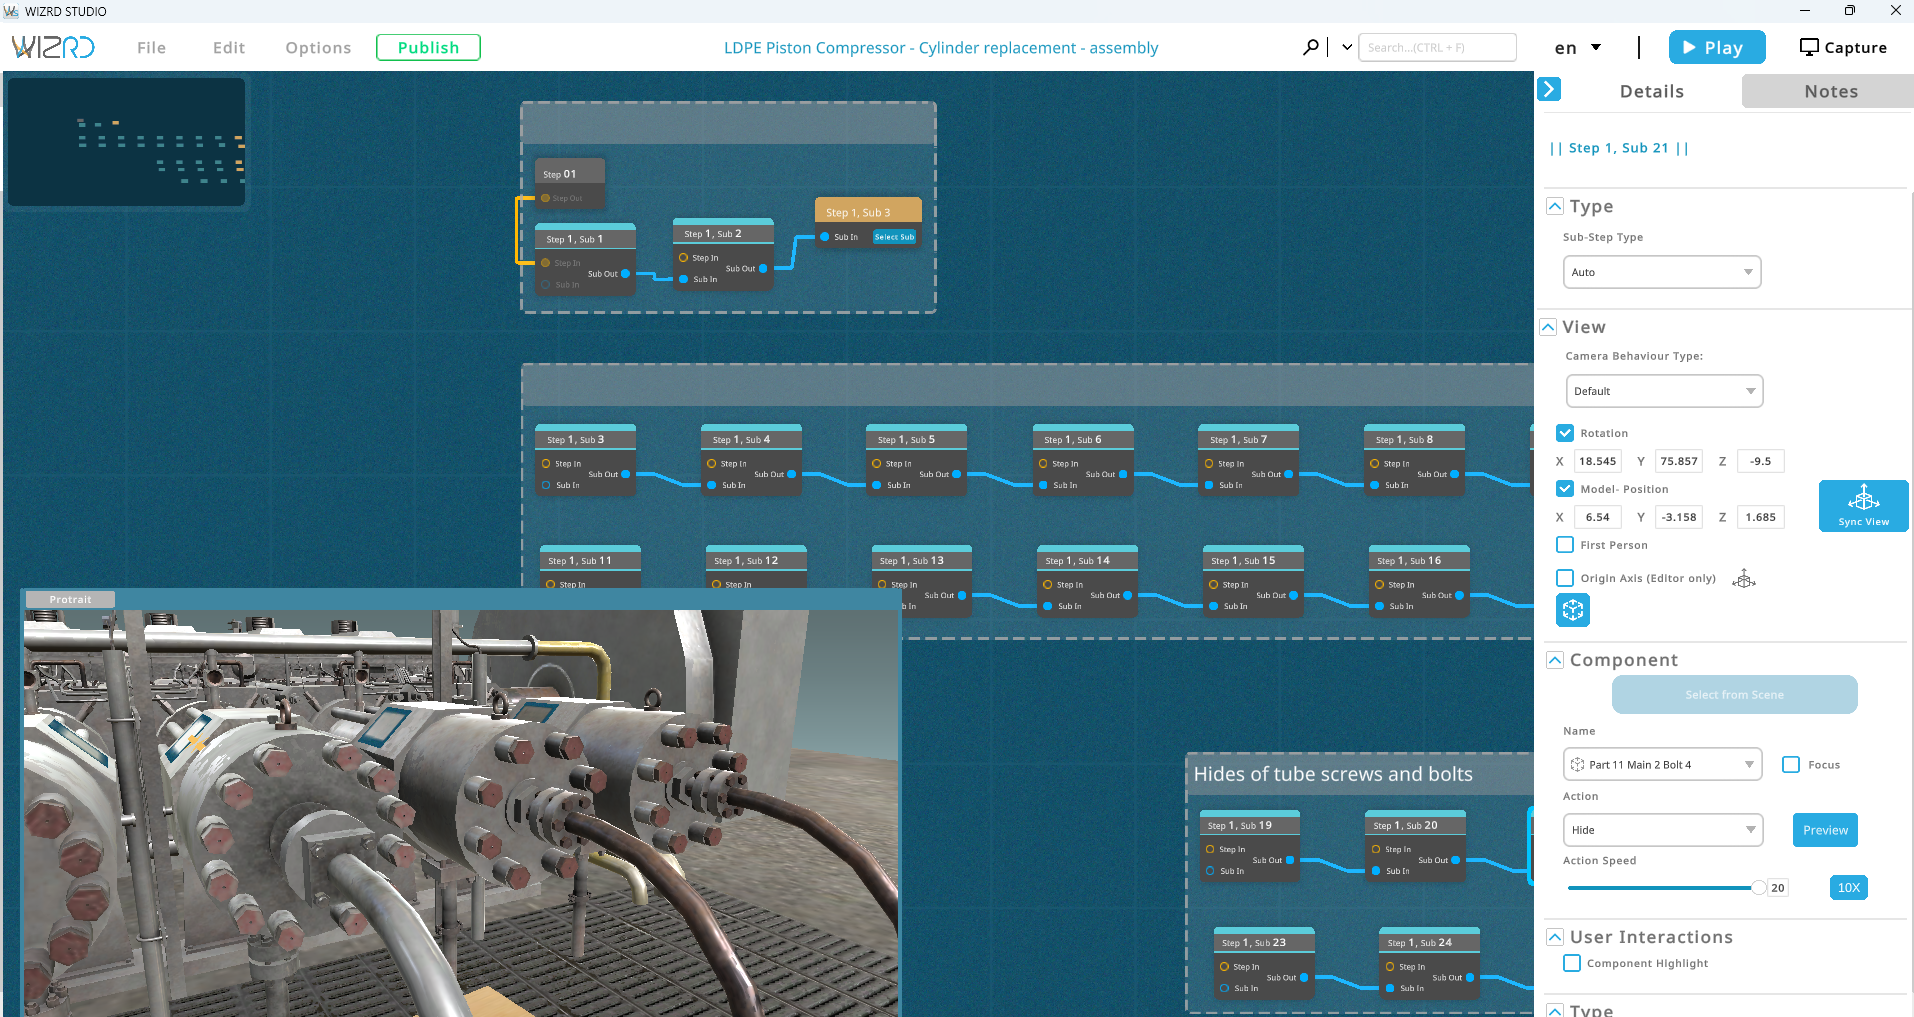Click the origin axis gizmo icon
1914x1017 pixels.
tap(1744, 579)
